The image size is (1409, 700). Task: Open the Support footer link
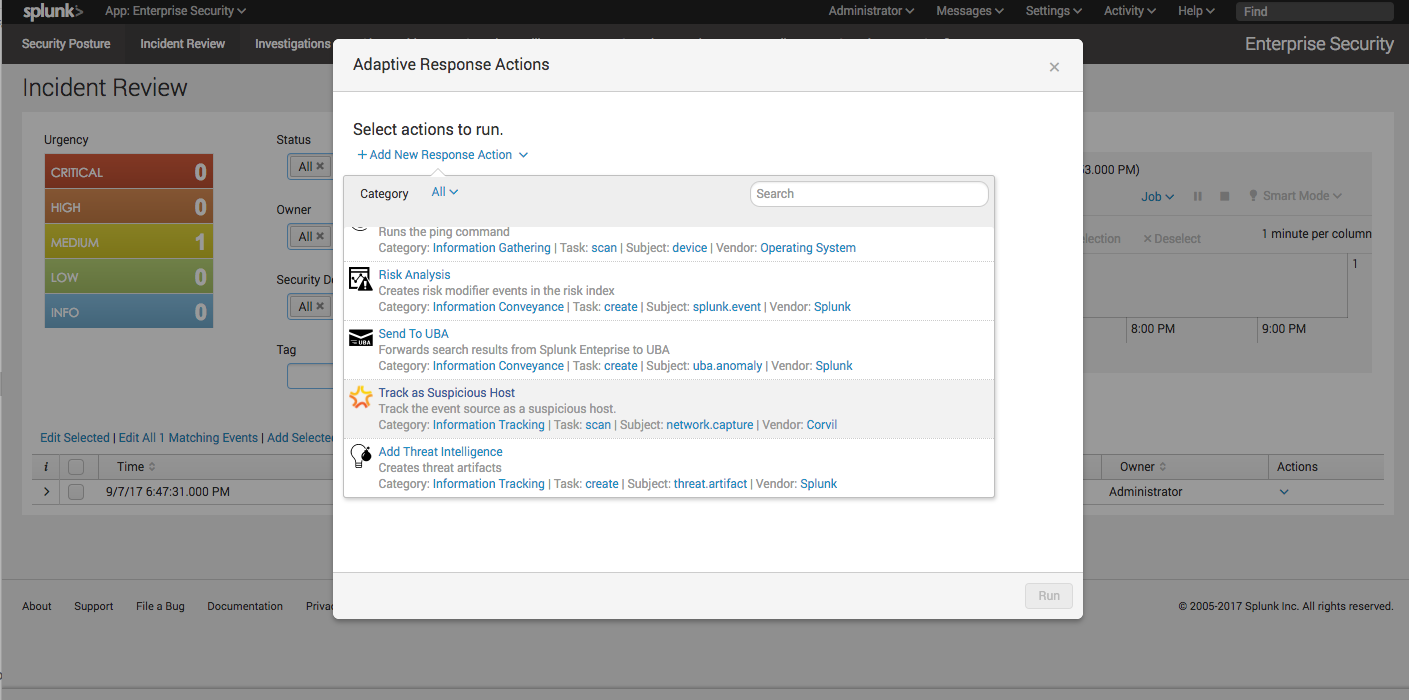click(x=94, y=606)
